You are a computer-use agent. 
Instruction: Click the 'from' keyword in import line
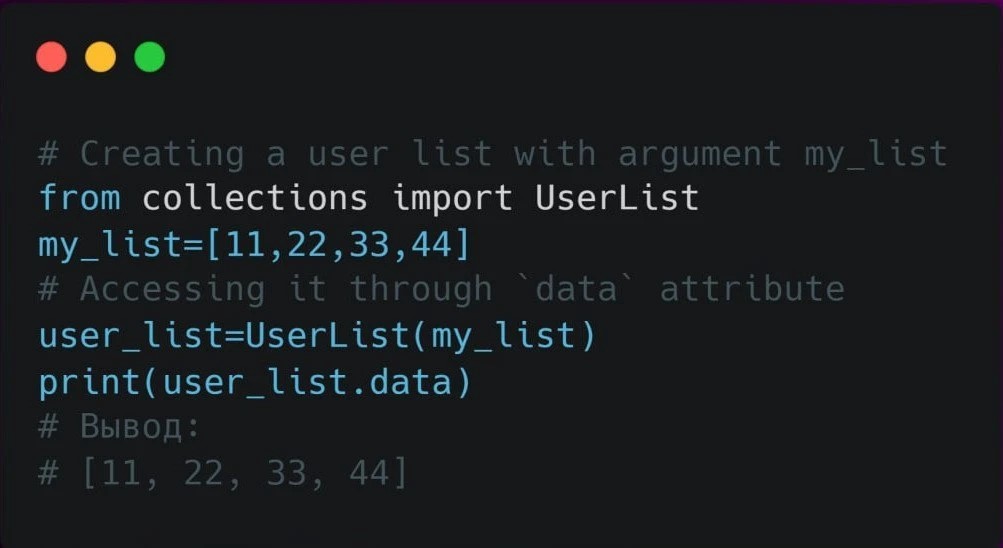click(79, 198)
